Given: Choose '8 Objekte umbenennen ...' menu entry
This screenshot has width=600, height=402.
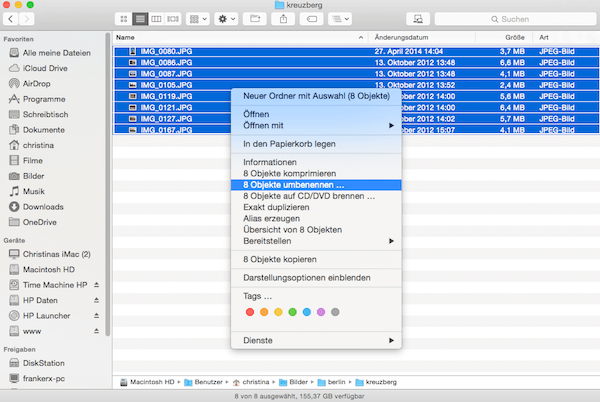Looking at the screenshot, I should pyautogui.click(x=293, y=184).
